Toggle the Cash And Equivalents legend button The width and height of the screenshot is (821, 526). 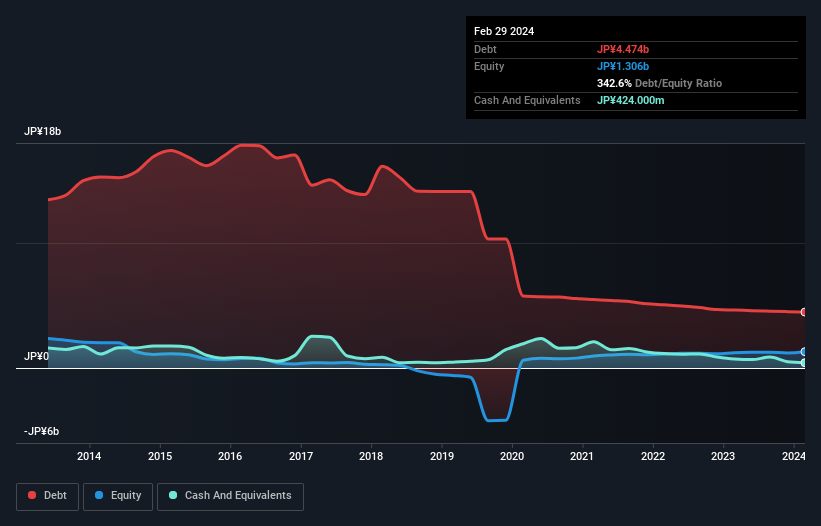[230, 496]
